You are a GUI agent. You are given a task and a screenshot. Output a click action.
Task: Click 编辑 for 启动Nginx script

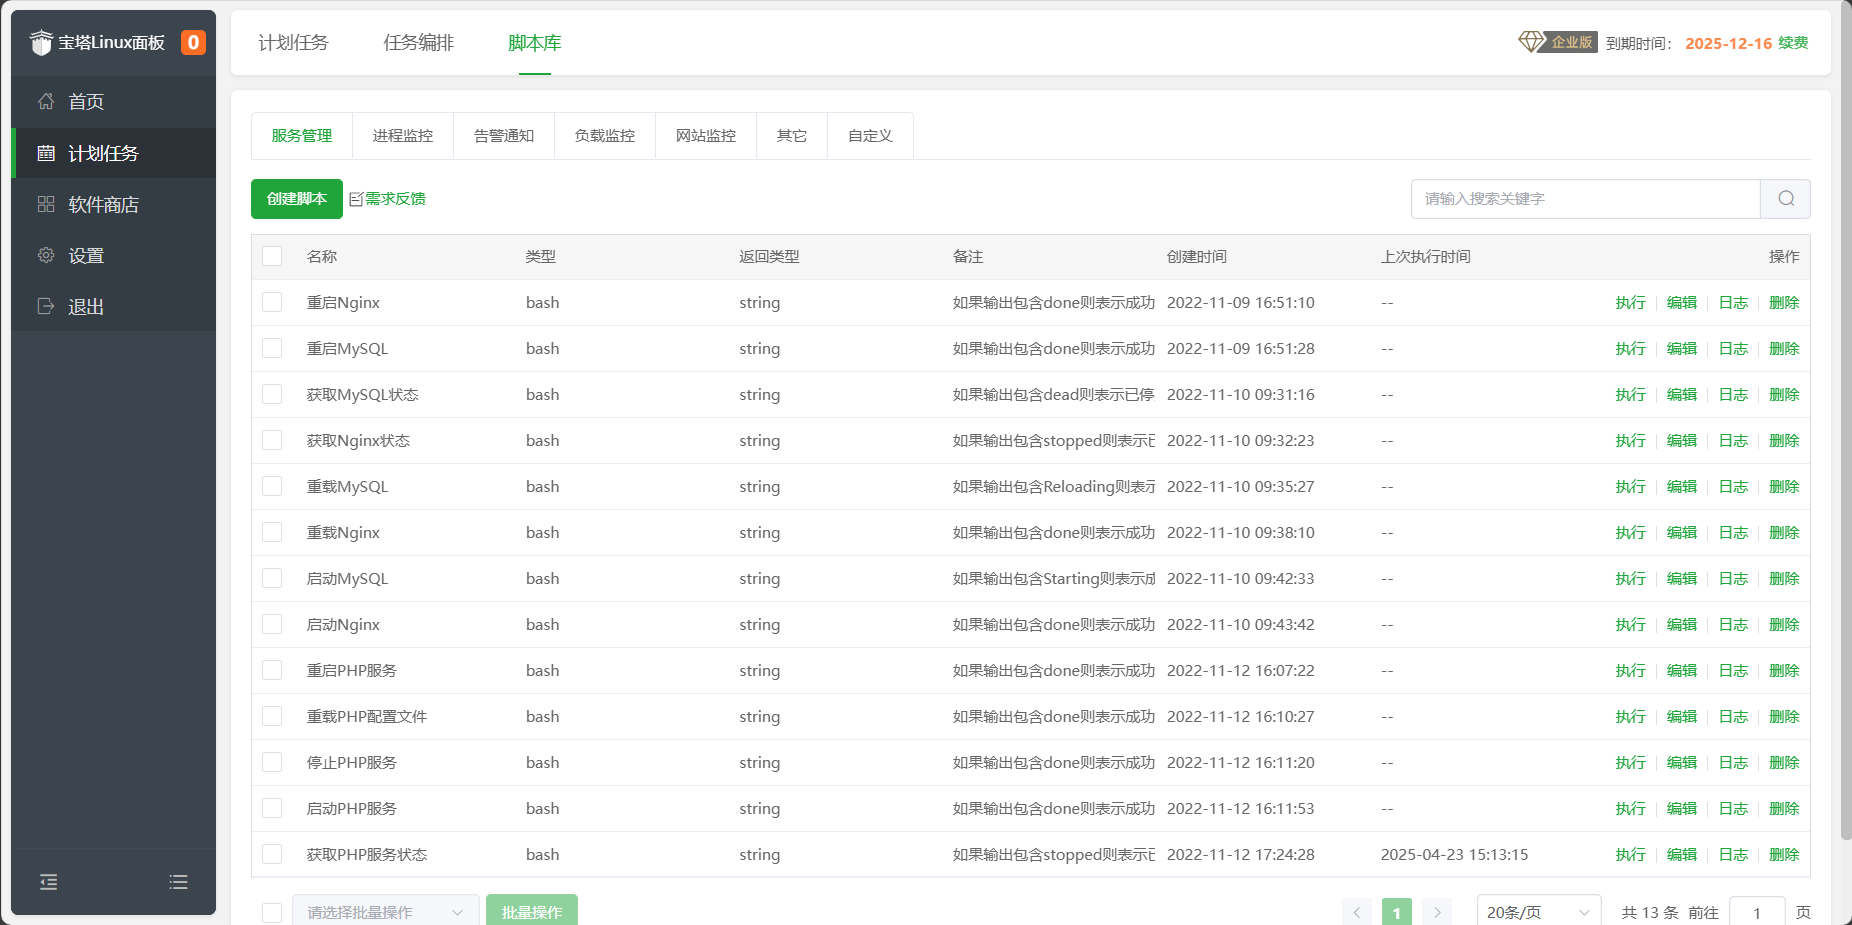pos(1682,624)
